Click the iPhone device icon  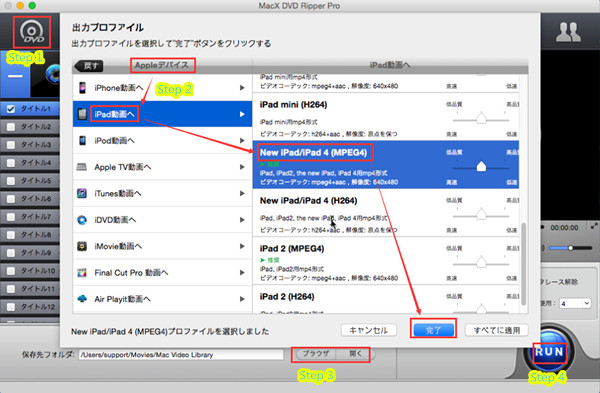click(82, 88)
